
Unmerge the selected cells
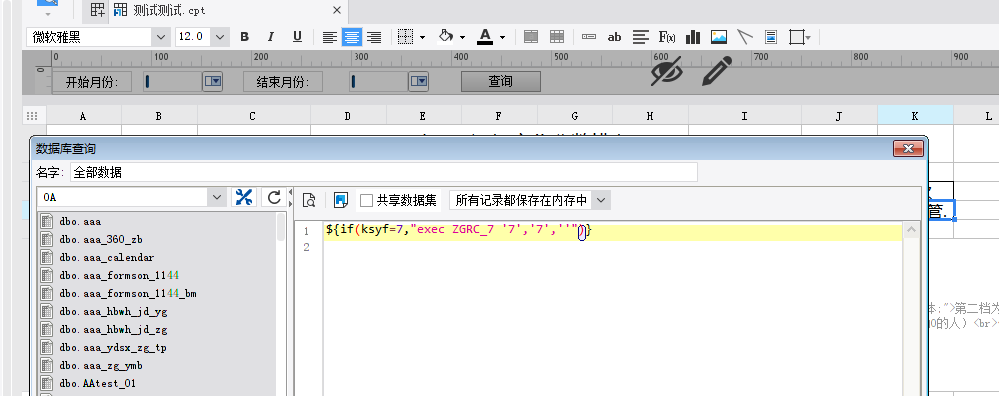(x=557, y=37)
